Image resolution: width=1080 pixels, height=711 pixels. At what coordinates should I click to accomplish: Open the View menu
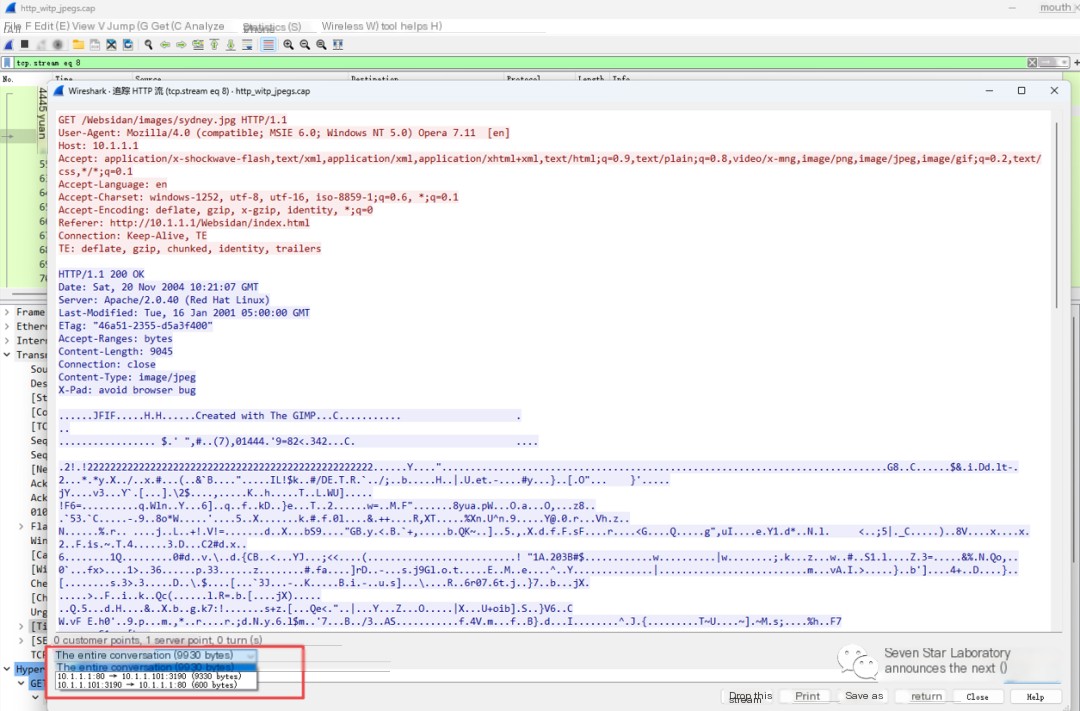(88, 26)
